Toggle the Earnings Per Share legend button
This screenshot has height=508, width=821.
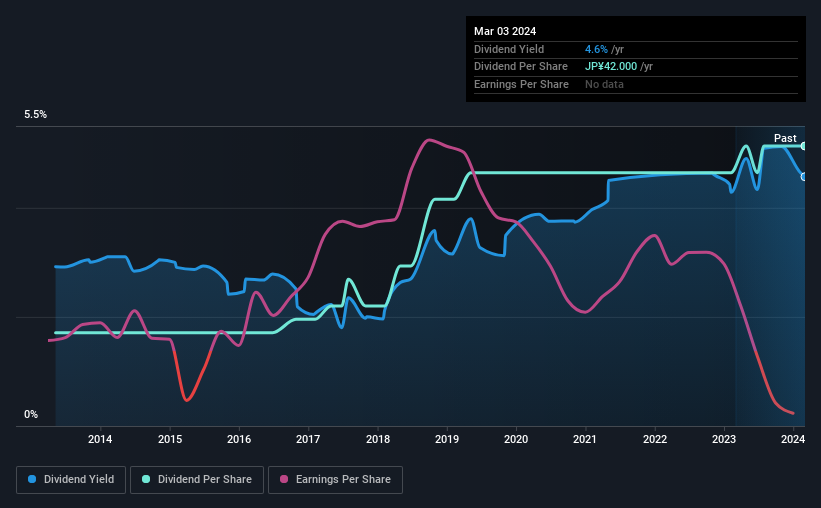coord(335,480)
